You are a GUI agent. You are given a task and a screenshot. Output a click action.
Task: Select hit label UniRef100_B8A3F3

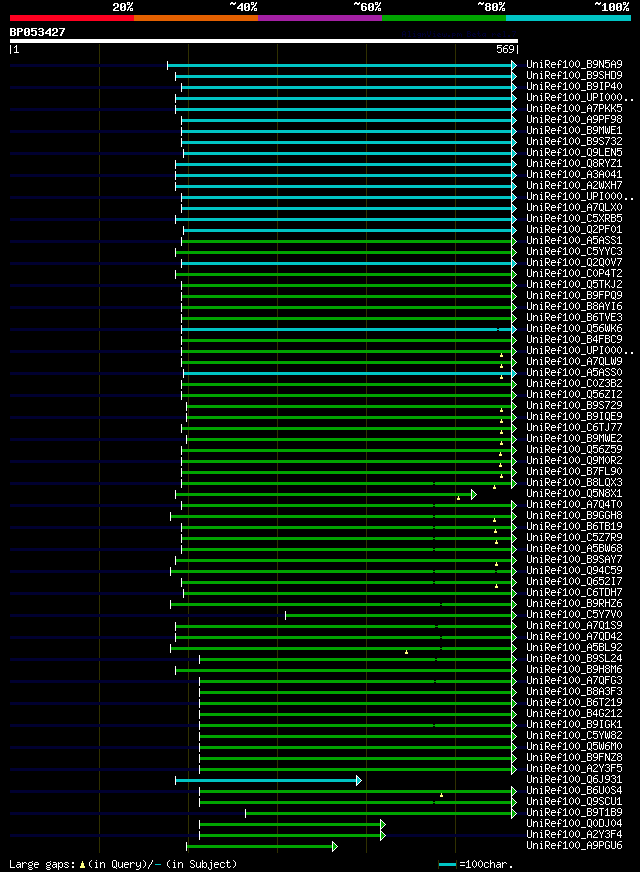point(574,692)
